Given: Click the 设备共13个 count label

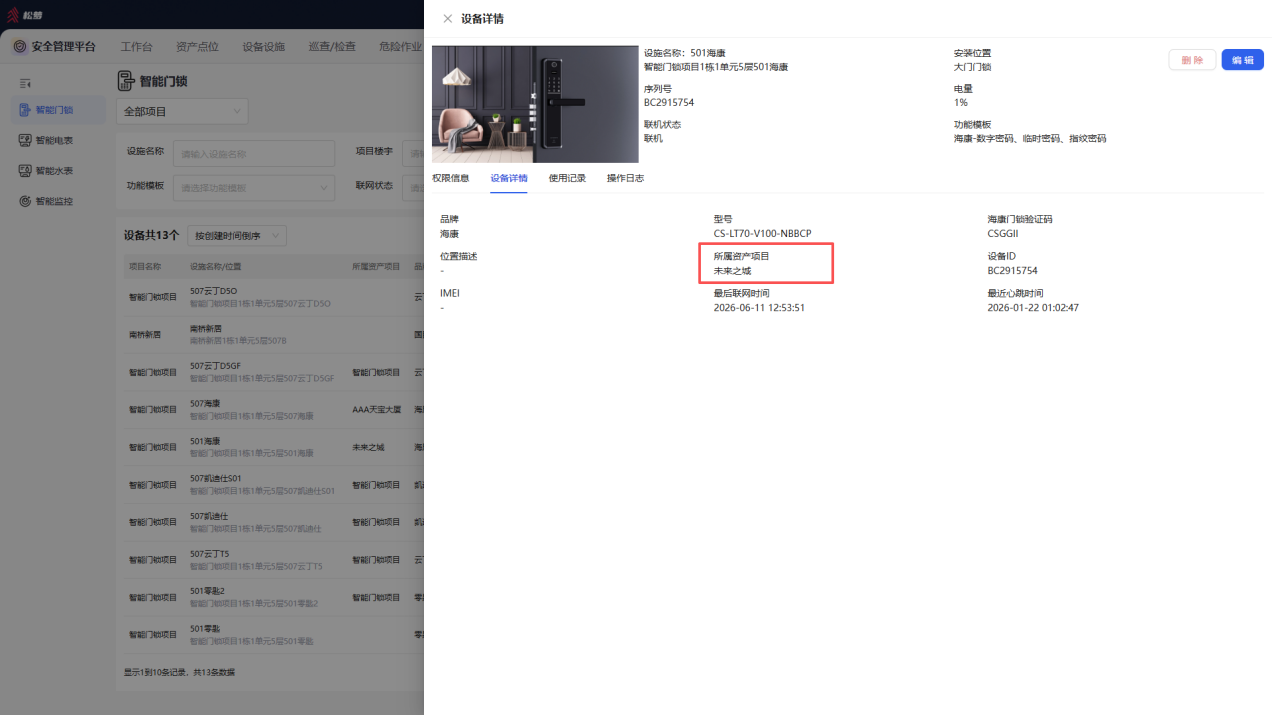Looking at the screenshot, I should [151, 236].
